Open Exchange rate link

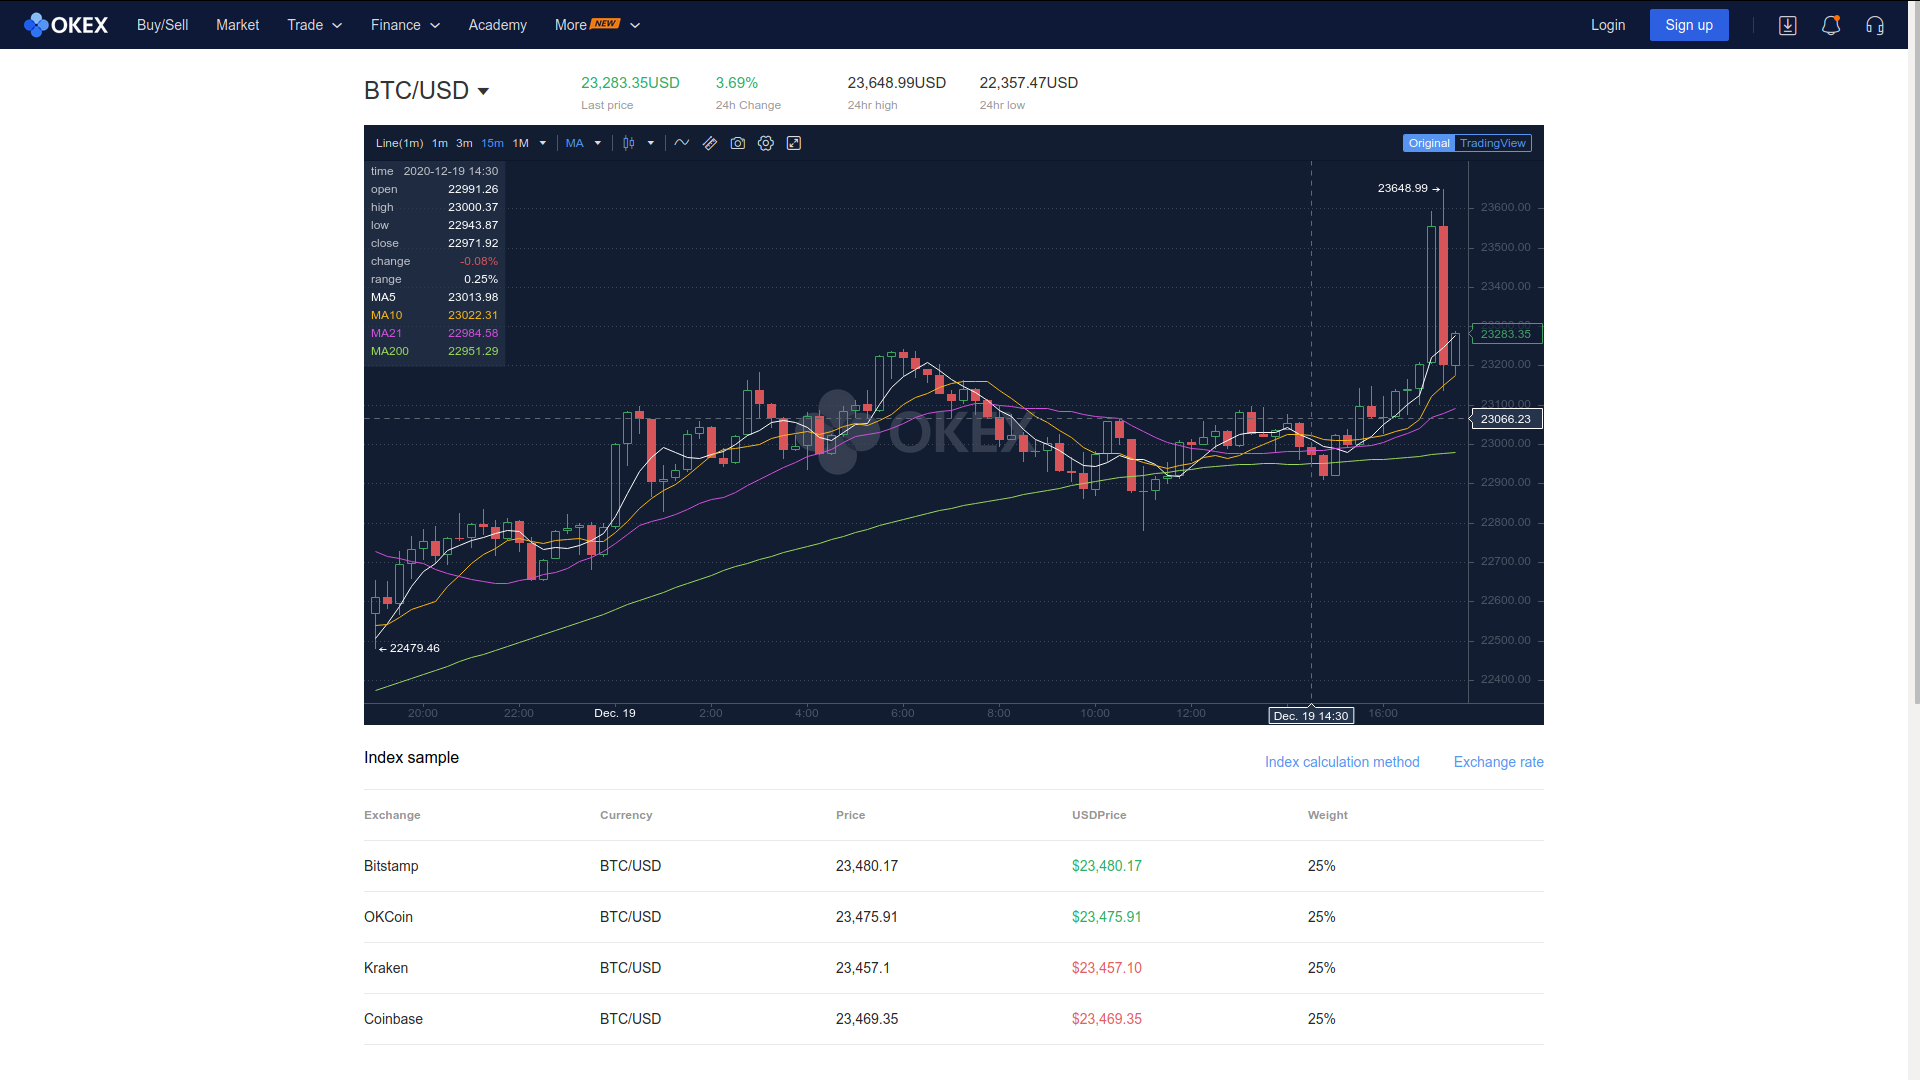pos(1498,762)
